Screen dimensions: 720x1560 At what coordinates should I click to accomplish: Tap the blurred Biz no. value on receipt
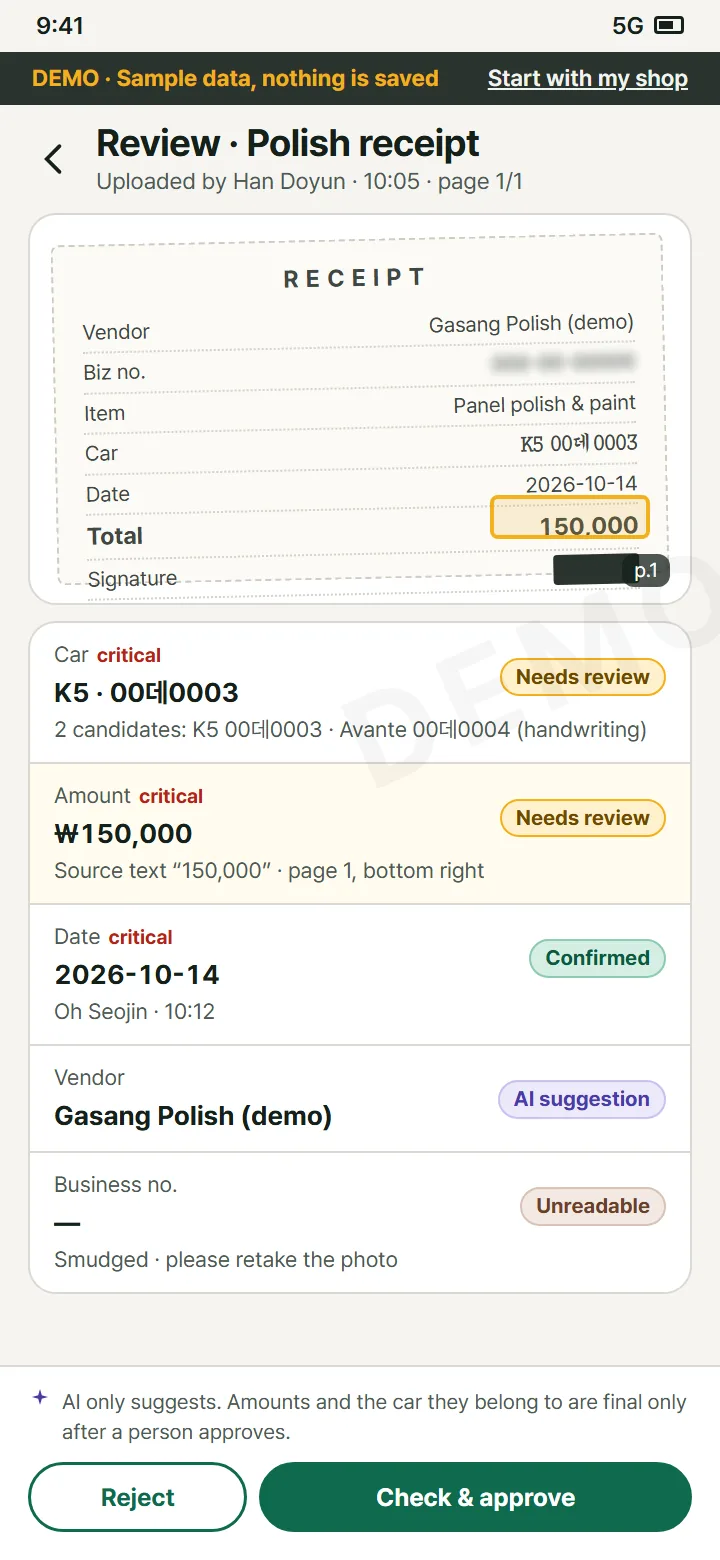point(563,362)
